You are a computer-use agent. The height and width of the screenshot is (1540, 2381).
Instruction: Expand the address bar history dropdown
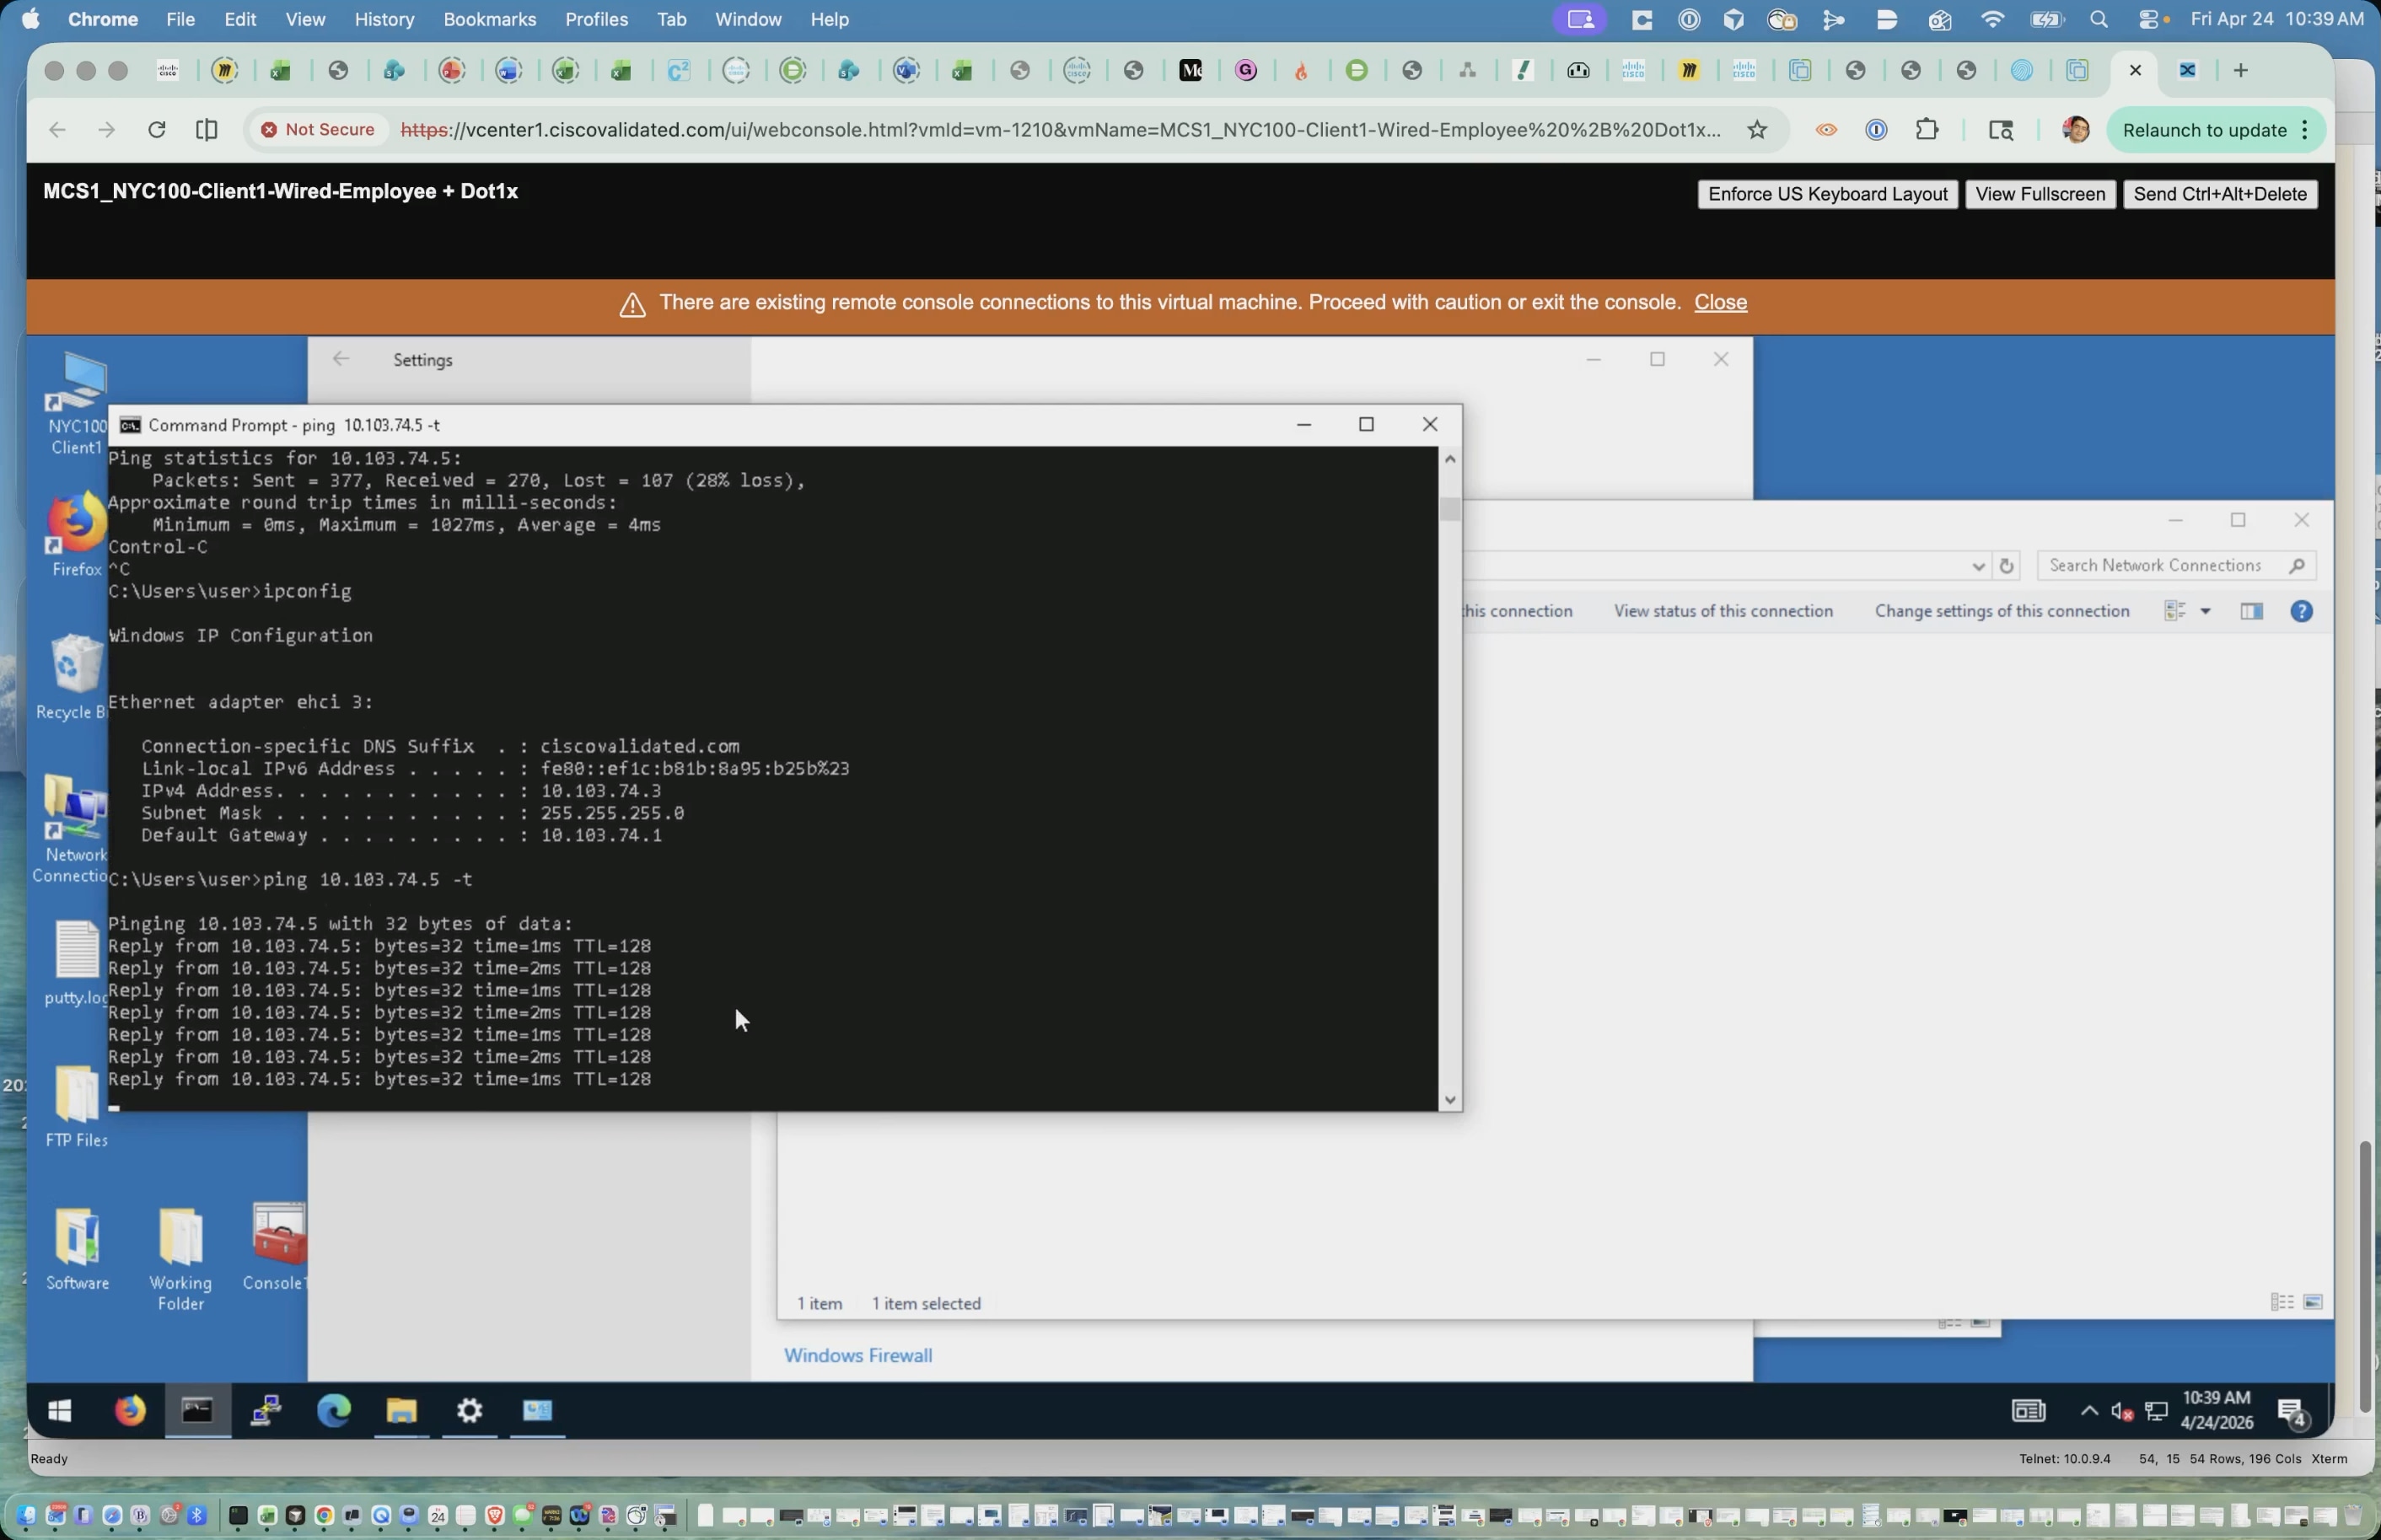(1977, 566)
